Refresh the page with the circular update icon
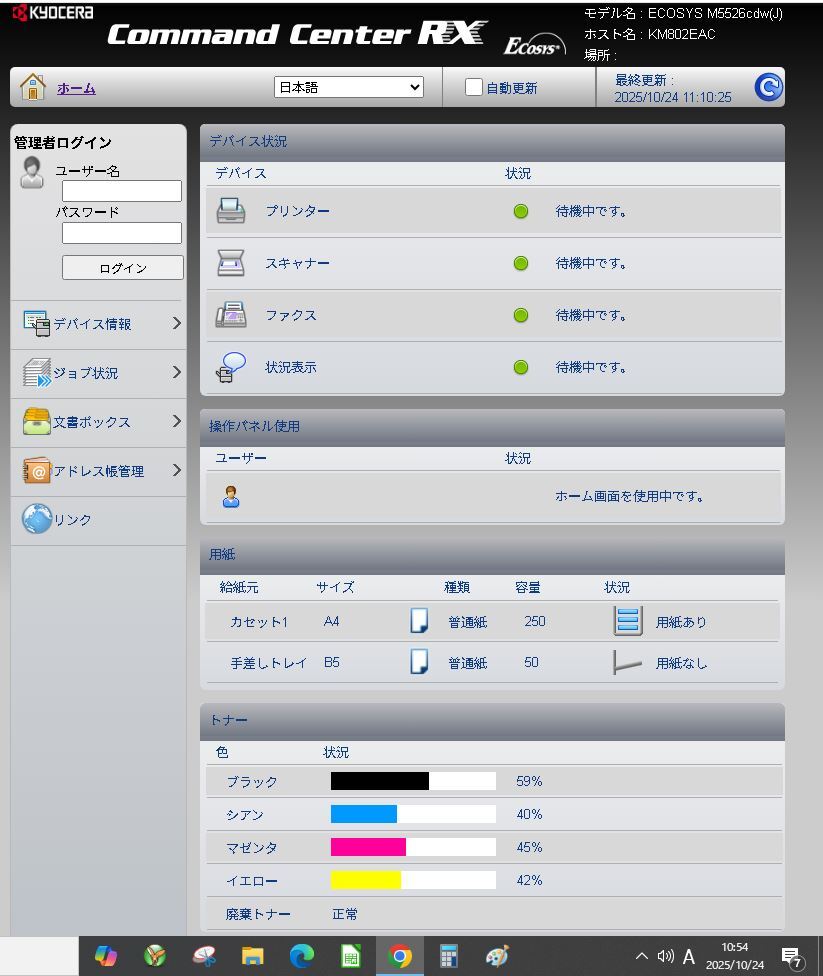 [x=766, y=87]
